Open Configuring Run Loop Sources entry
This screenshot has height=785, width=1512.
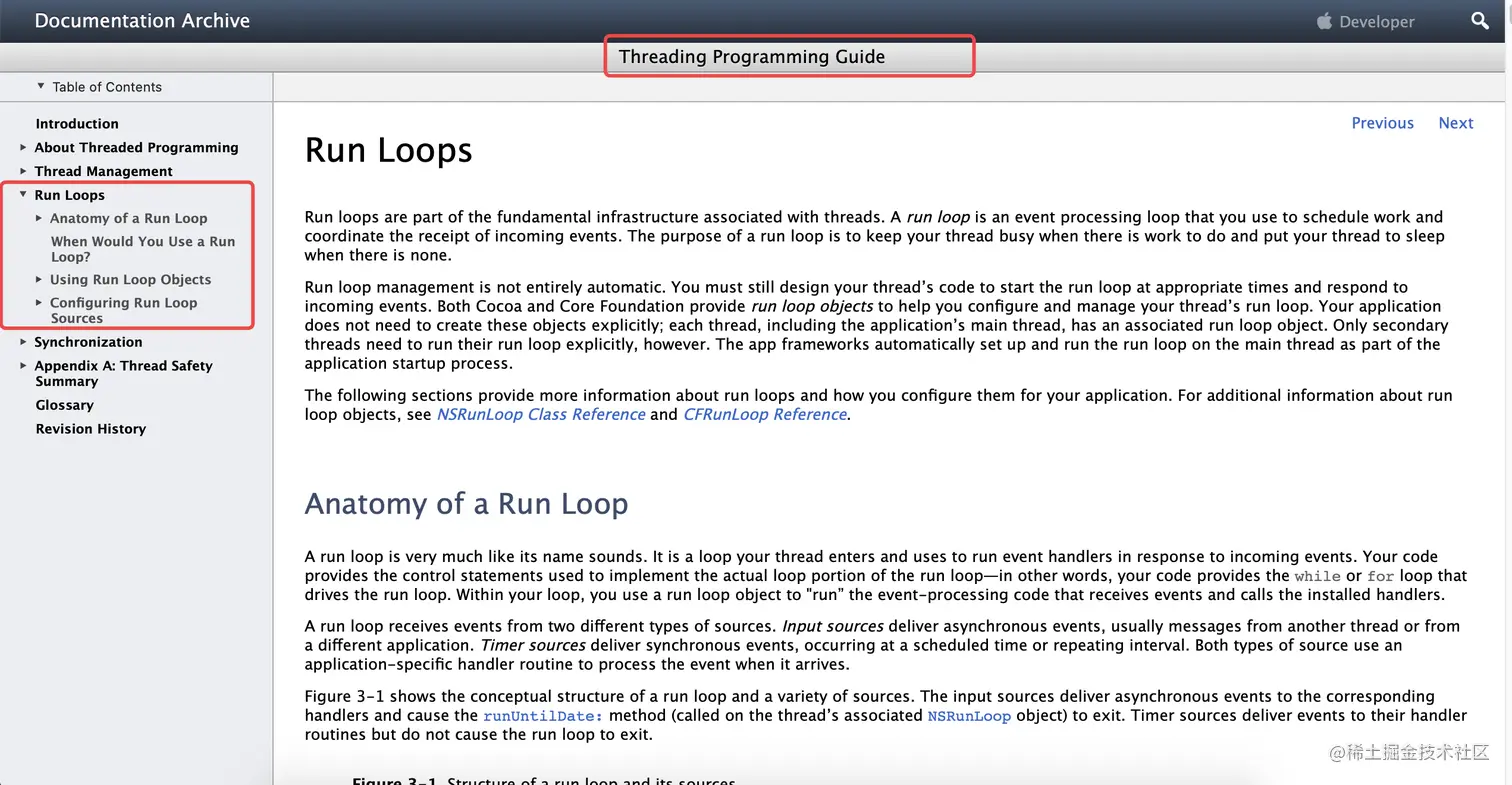click(124, 310)
